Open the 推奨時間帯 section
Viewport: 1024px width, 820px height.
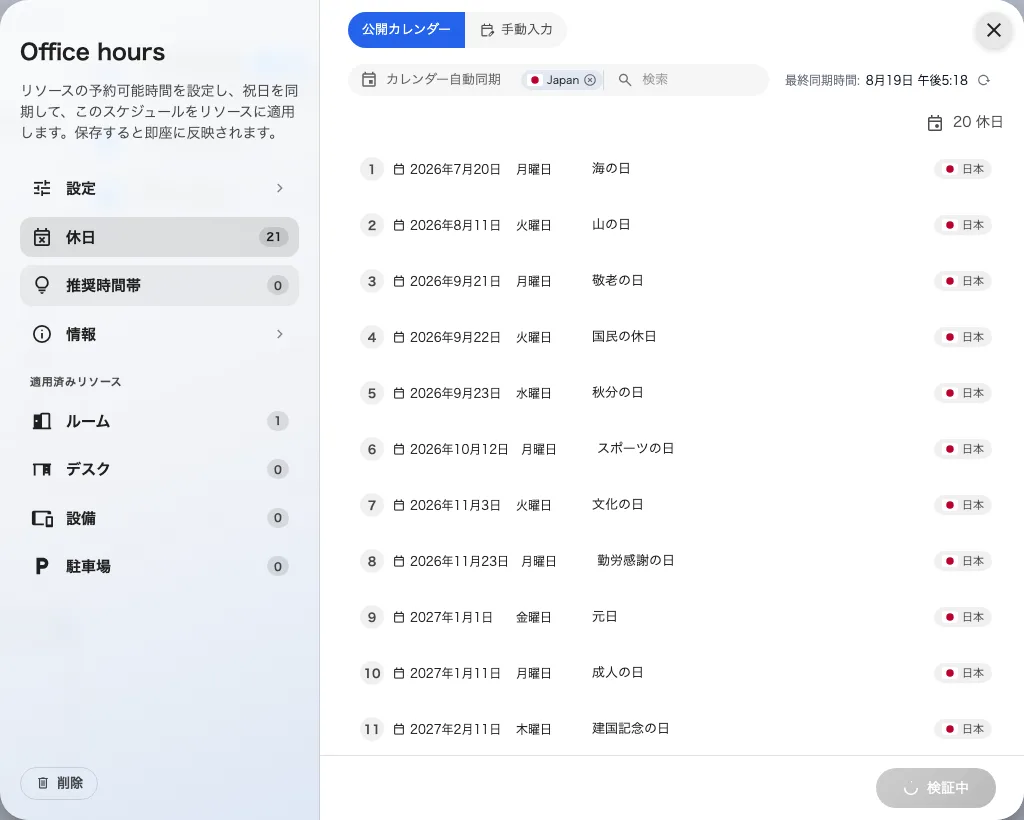coord(159,285)
